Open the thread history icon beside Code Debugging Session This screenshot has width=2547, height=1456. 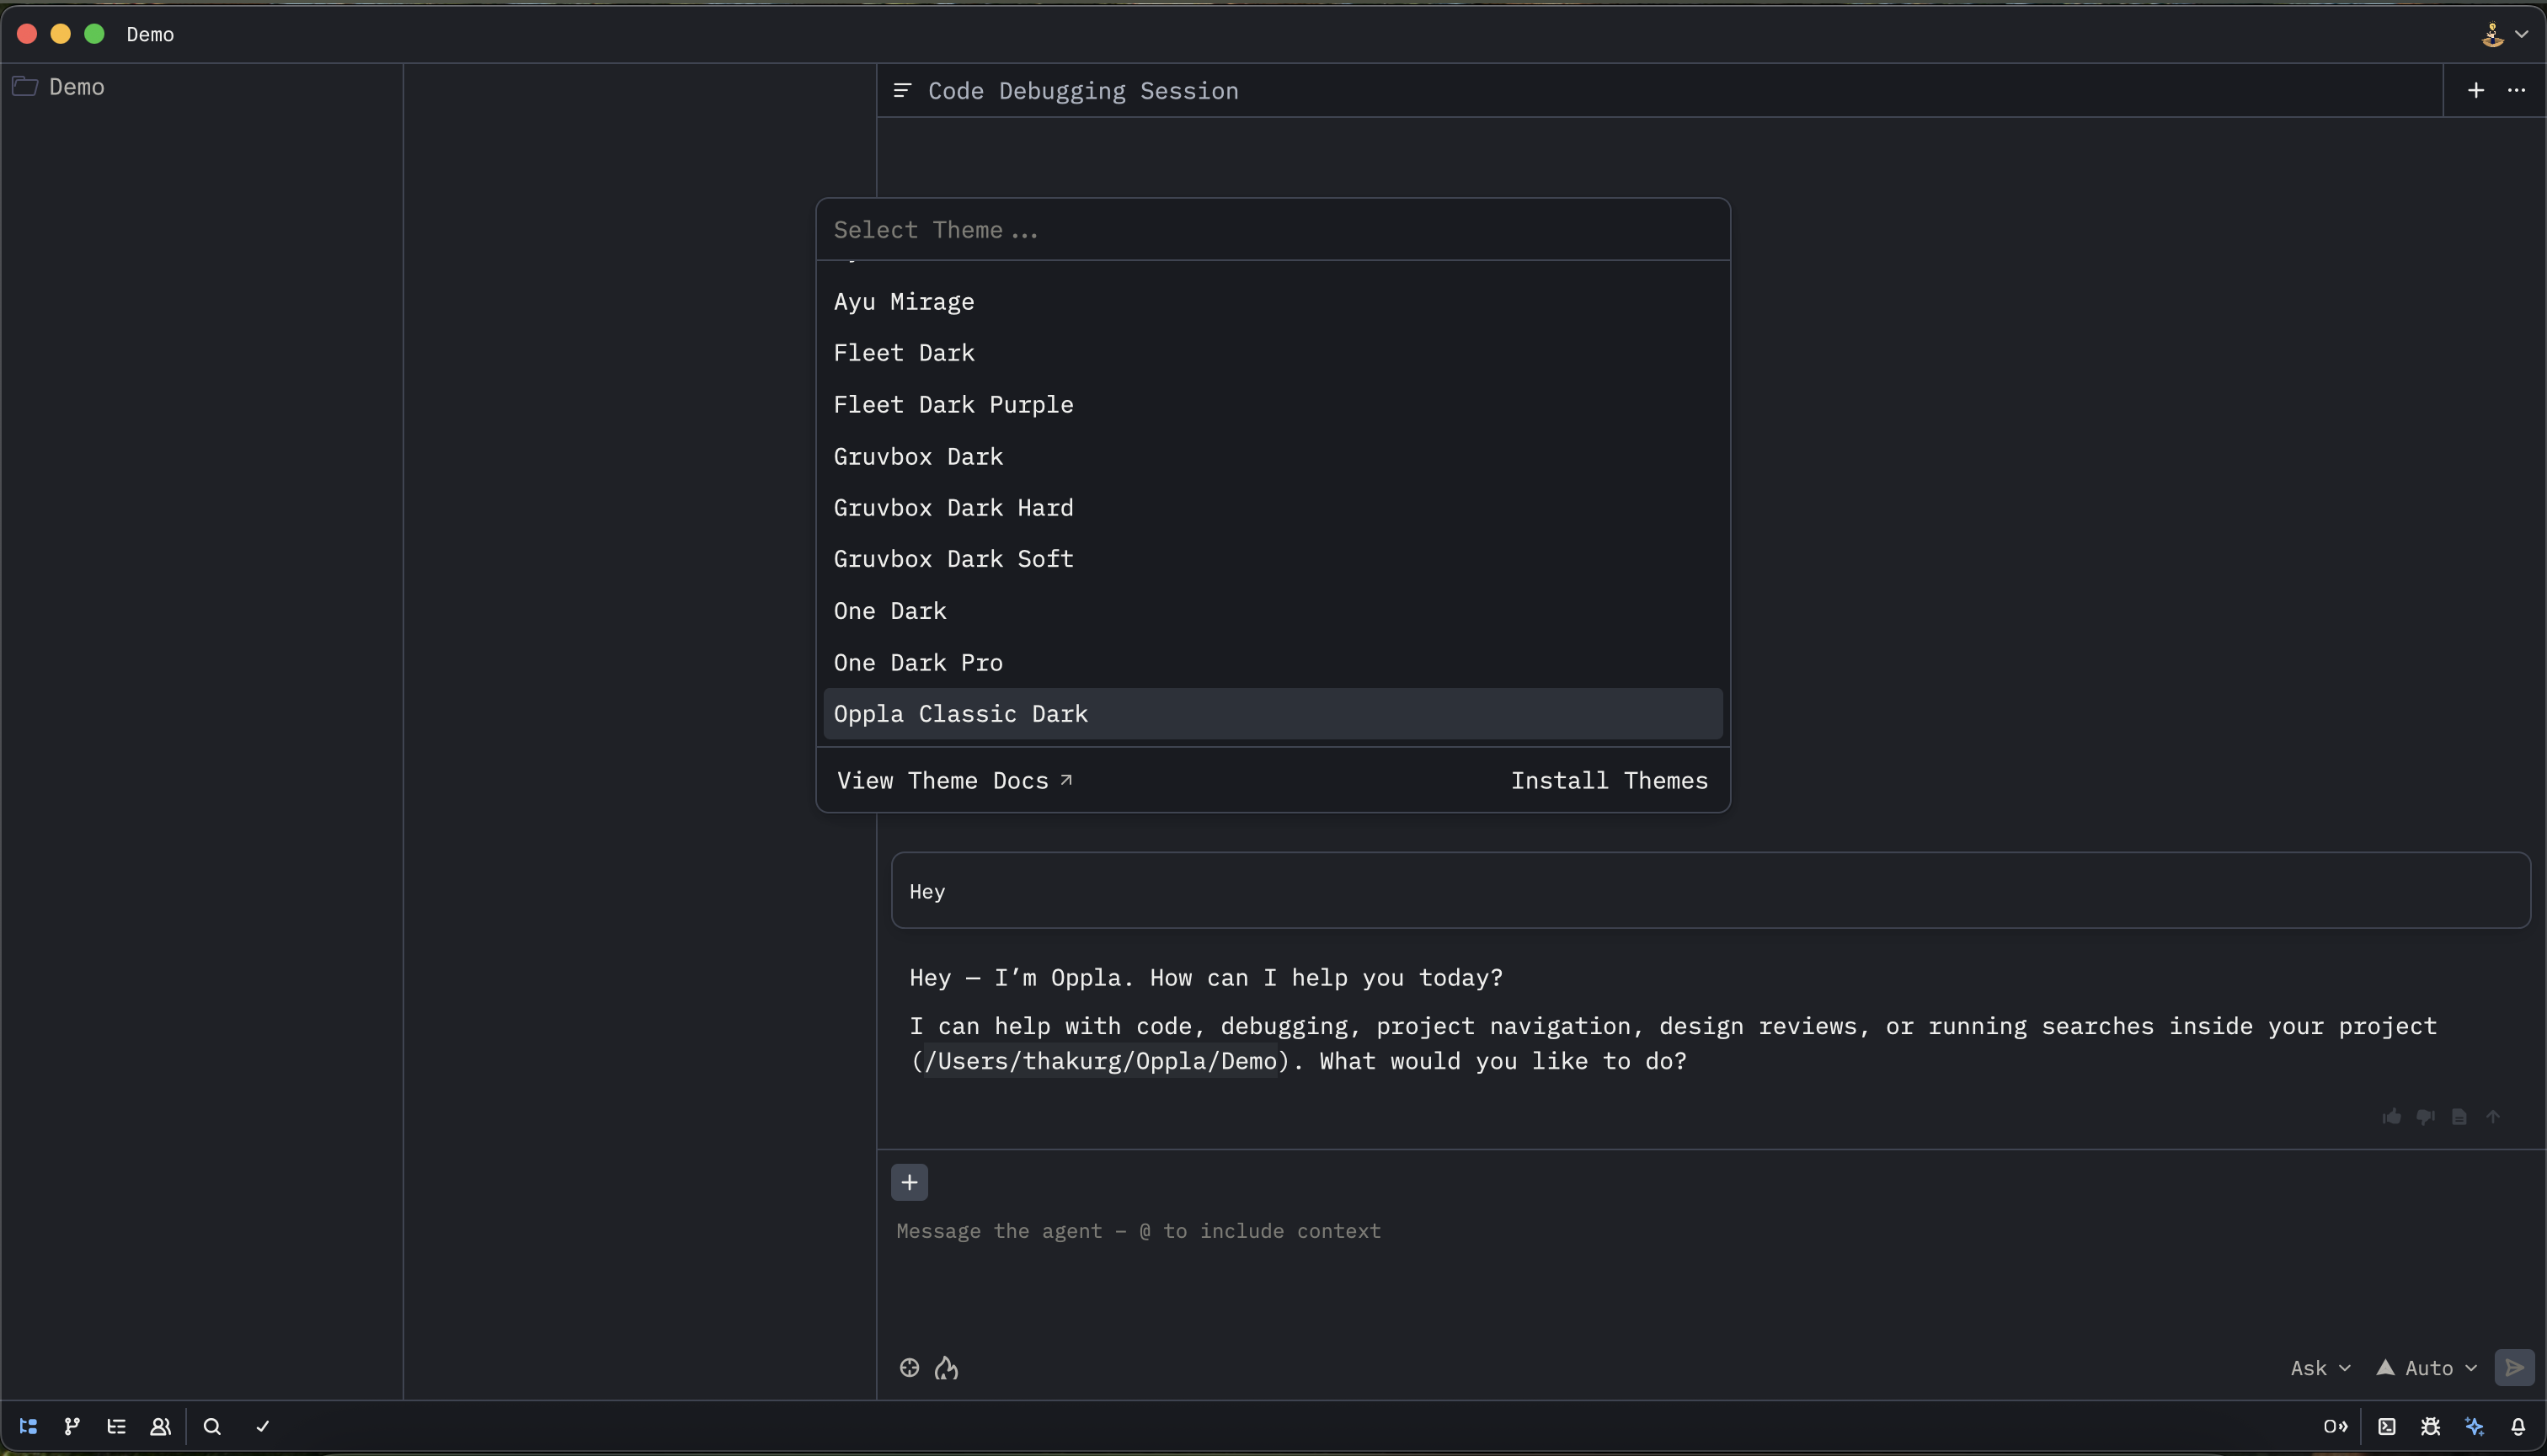902,91
